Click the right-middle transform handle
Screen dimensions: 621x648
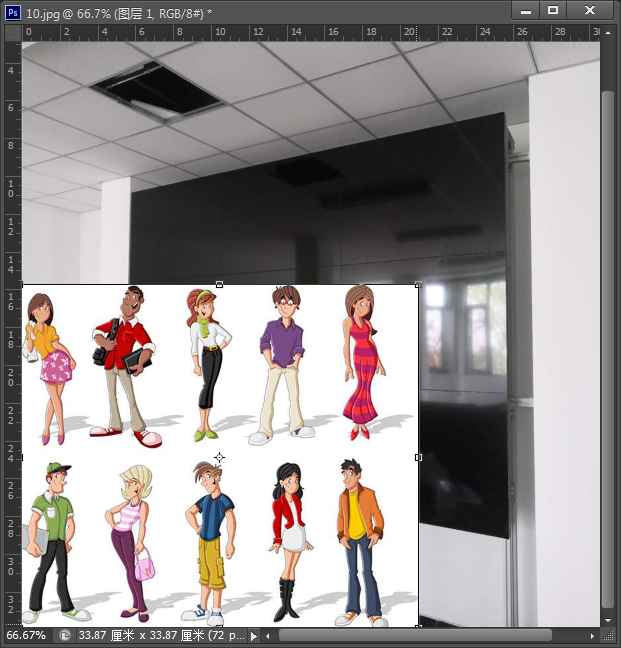tap(418, 457)
